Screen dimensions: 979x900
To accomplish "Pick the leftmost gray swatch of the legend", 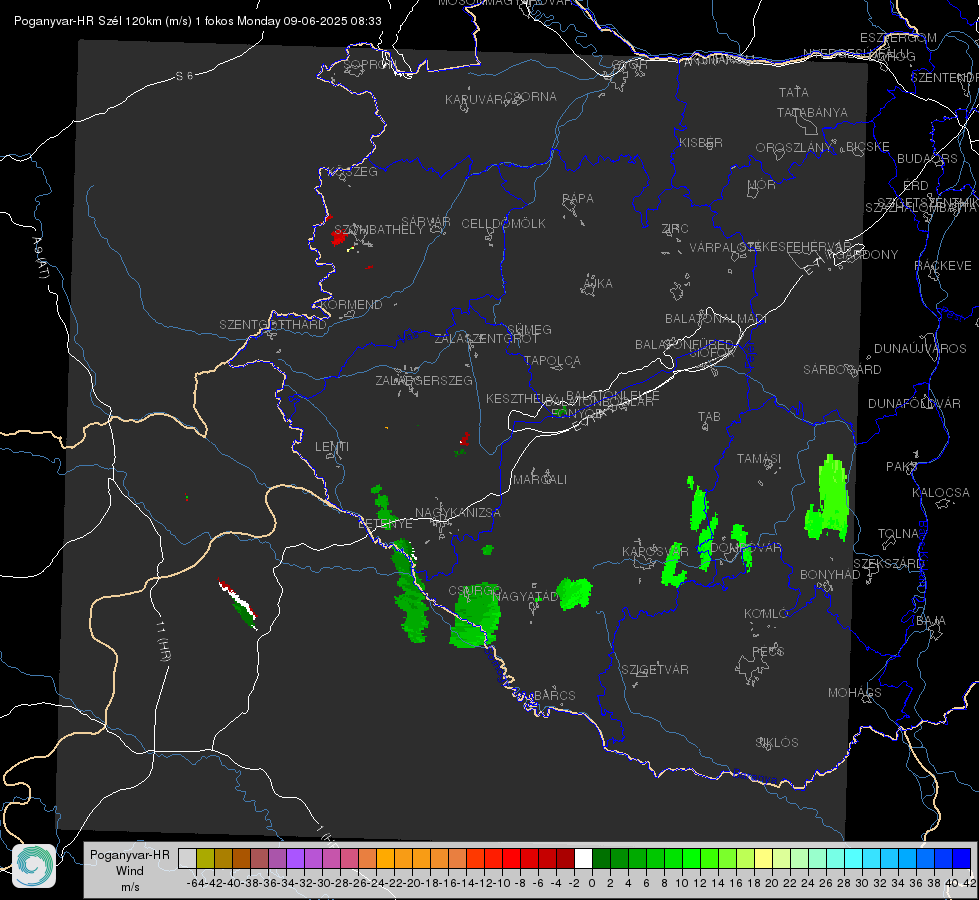I will click(187, 858).
